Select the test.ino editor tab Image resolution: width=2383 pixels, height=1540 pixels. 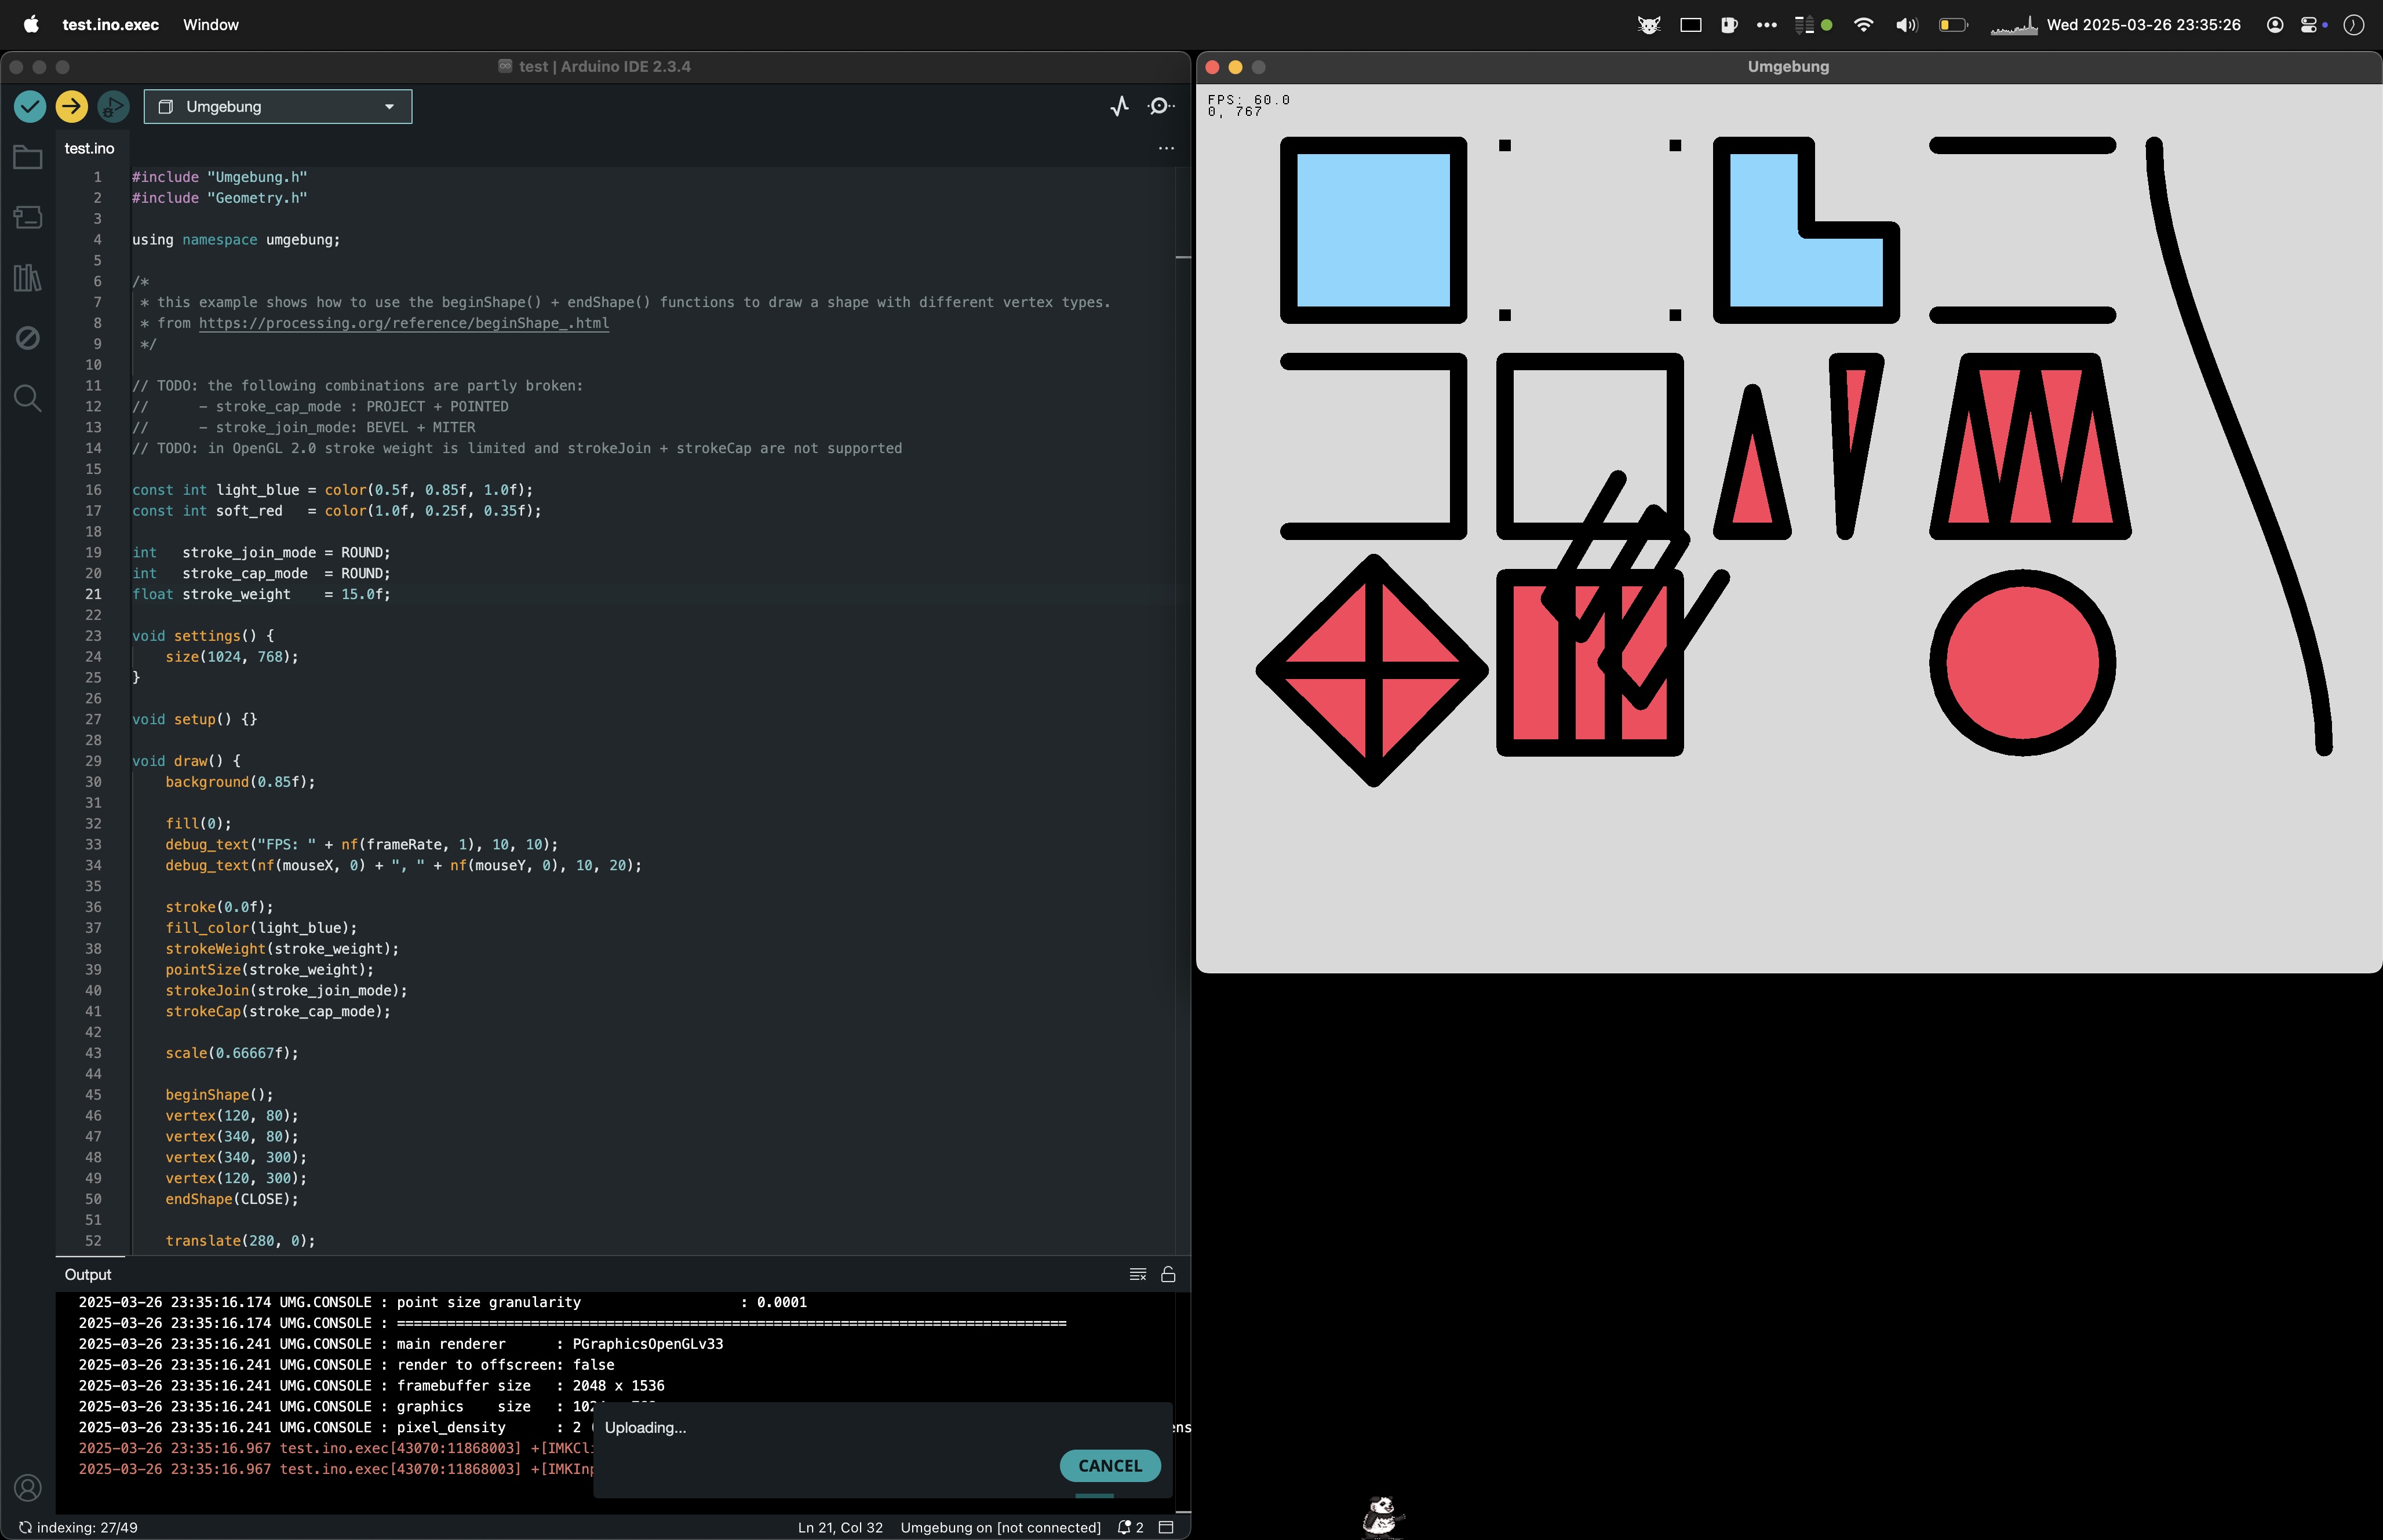90,148
